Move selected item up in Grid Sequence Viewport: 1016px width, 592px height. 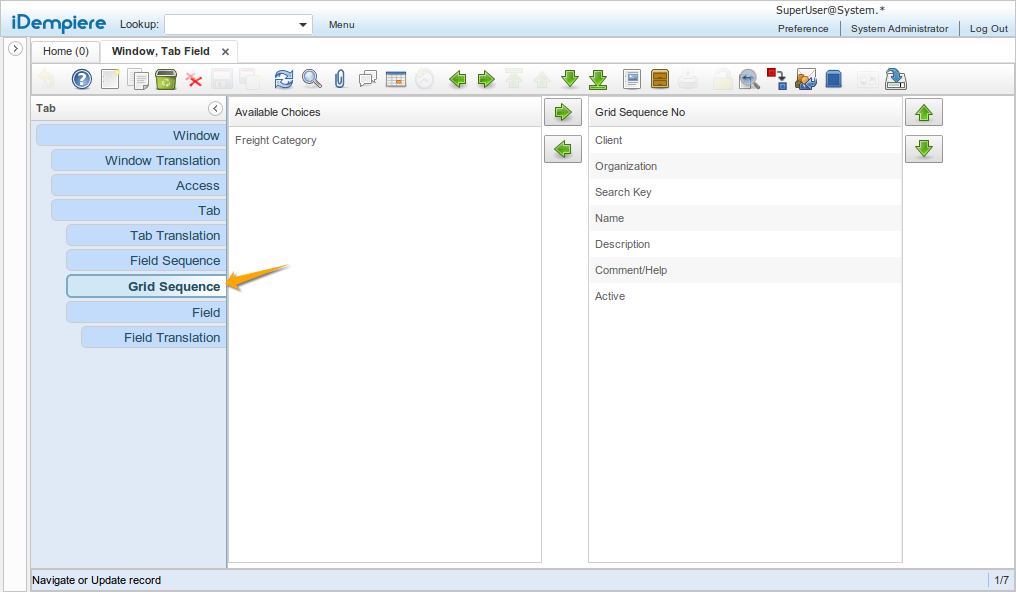[923, 113]
